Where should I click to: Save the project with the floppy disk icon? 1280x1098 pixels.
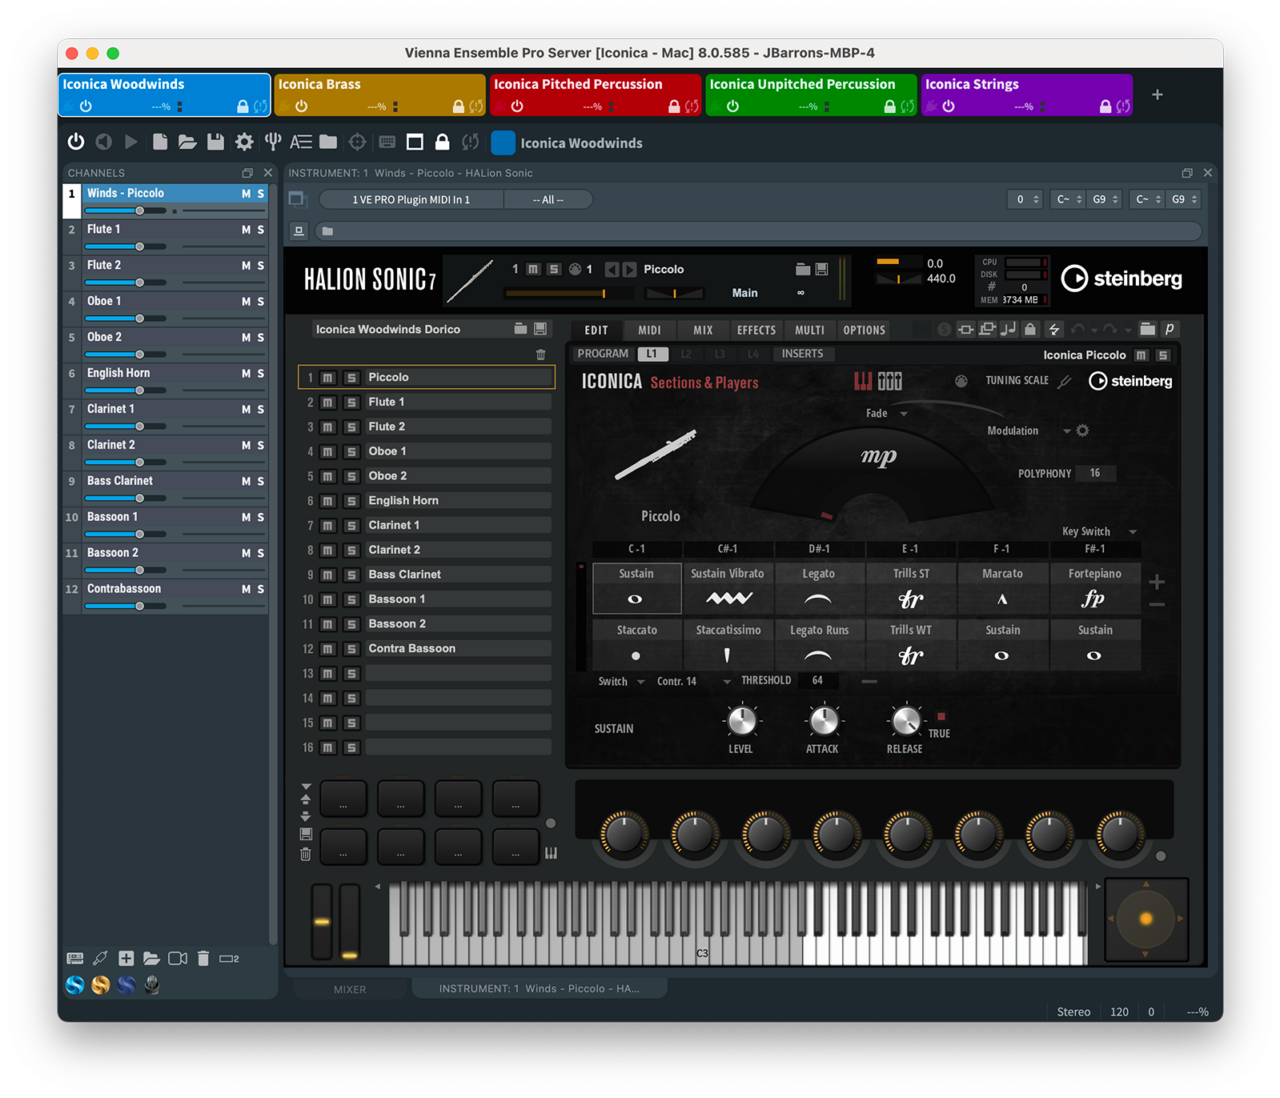(215, 142)
